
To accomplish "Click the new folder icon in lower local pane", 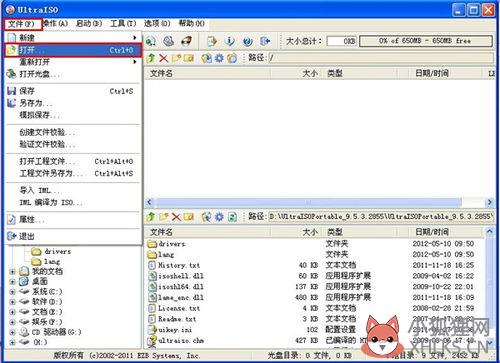I will click(x=163, y=217).
